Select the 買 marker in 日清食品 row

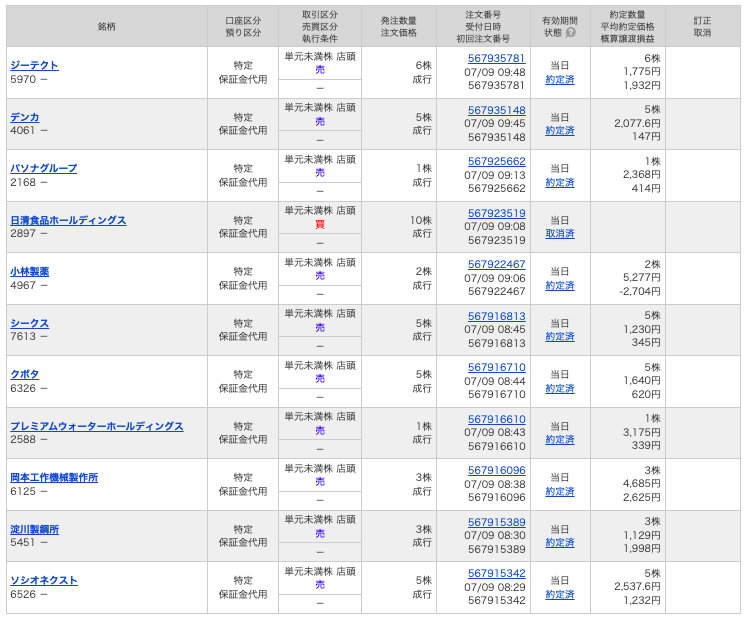(x=320, y=224)
